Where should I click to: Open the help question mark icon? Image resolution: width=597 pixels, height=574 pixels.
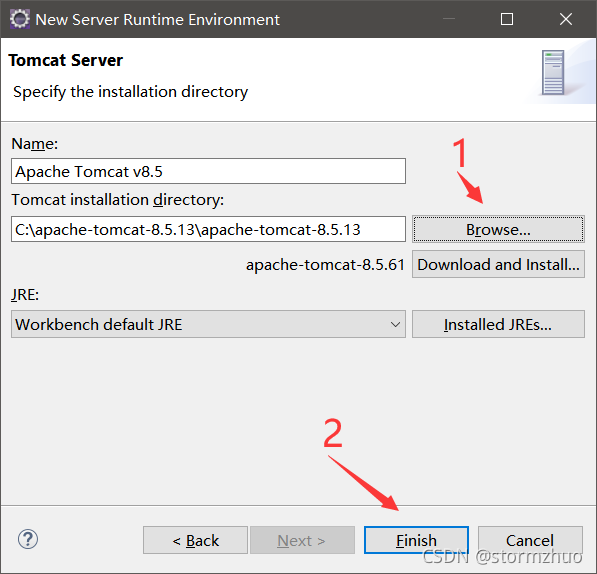[28, 539]
